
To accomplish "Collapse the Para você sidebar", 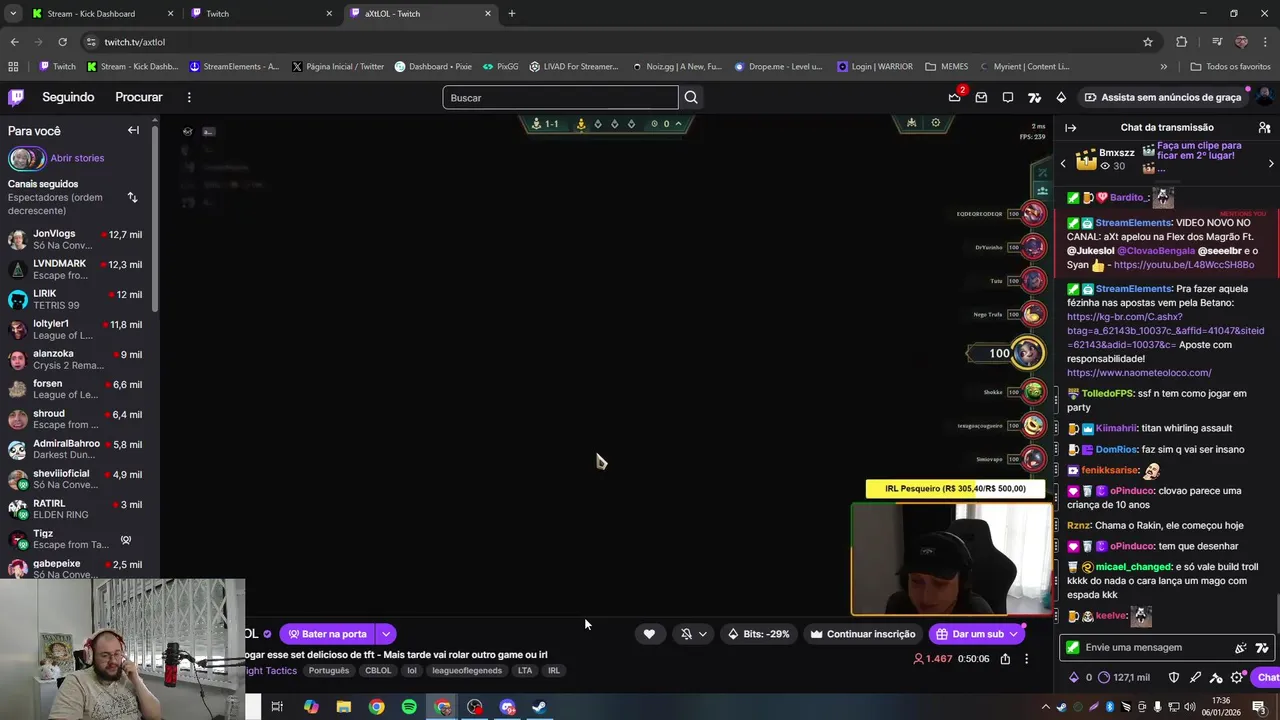I will (x=133, y=130).
